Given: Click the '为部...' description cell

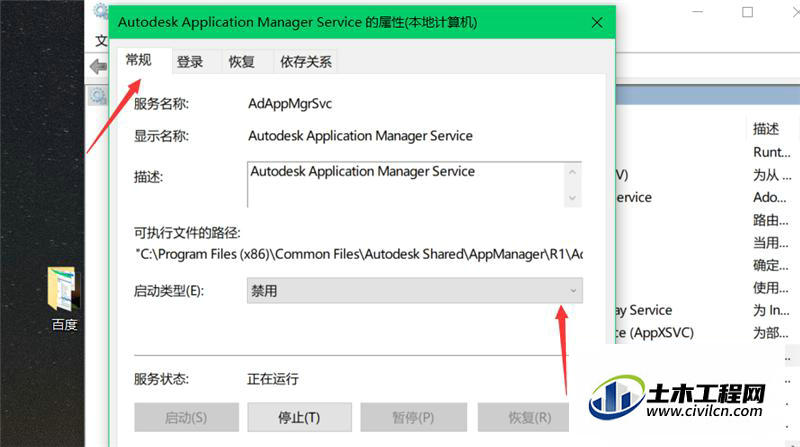Looking at the screenshot, I should tap(770, 333).
